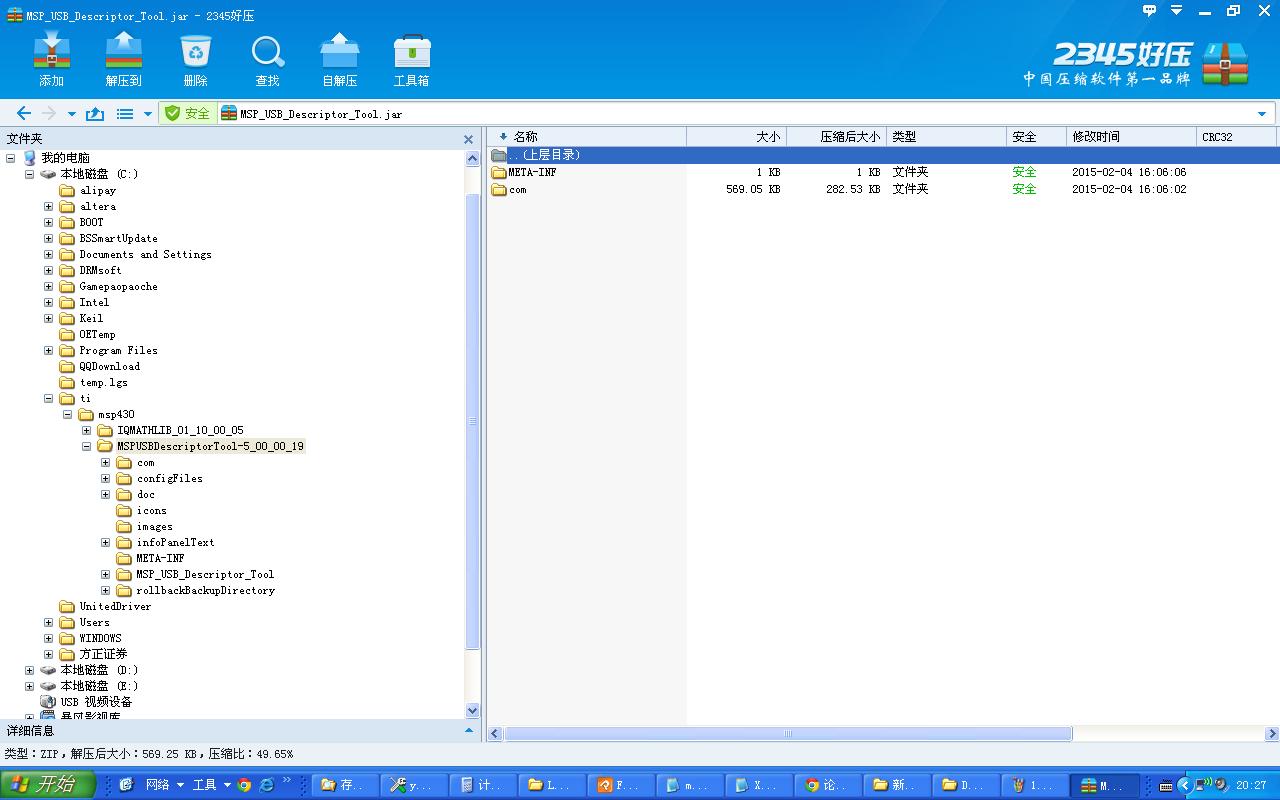
Task: Select the MSP_USB_Descriptor_Tool tree folder
Action: coord(205,574)
